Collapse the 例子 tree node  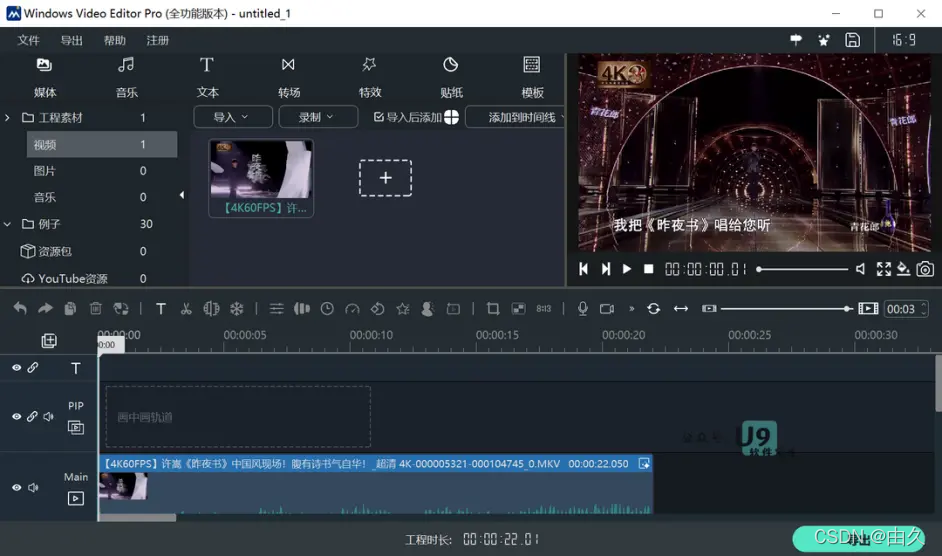[x=7, y=224]
